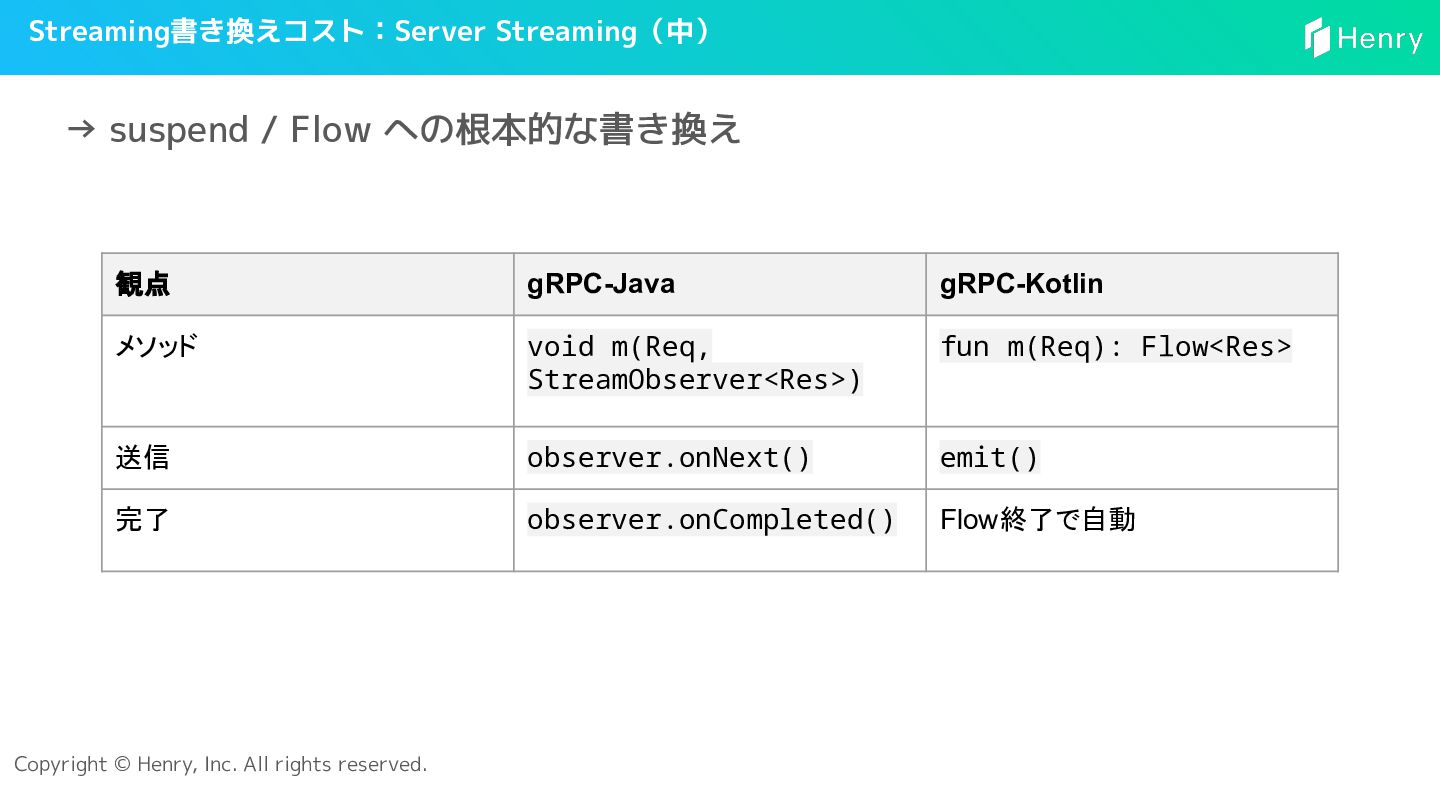Click the Henry logo icon
This screenshot has height=810, width=1440.
[x=1317, y=38]
